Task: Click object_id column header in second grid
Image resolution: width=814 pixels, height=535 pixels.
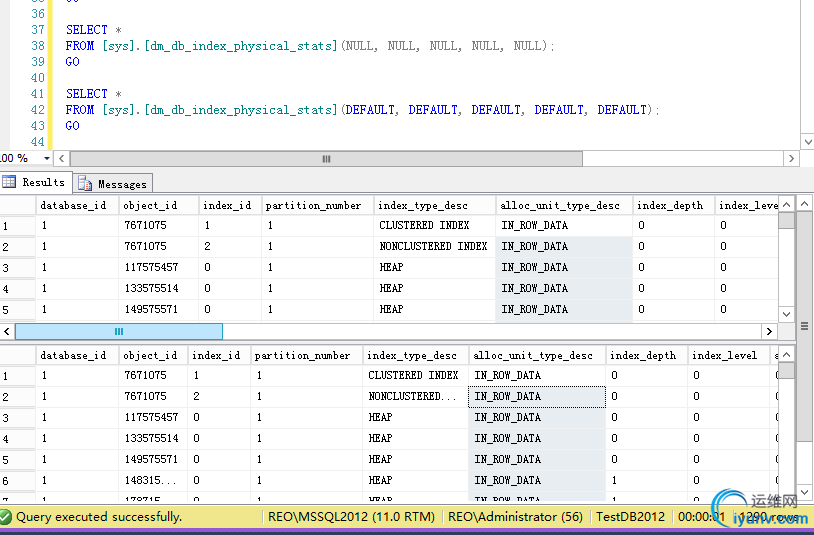Action: pos(153,355)
